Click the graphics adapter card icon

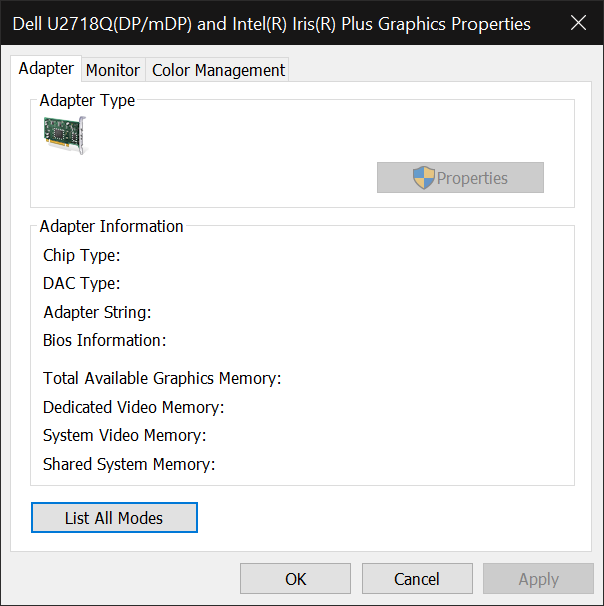point(65,136)
